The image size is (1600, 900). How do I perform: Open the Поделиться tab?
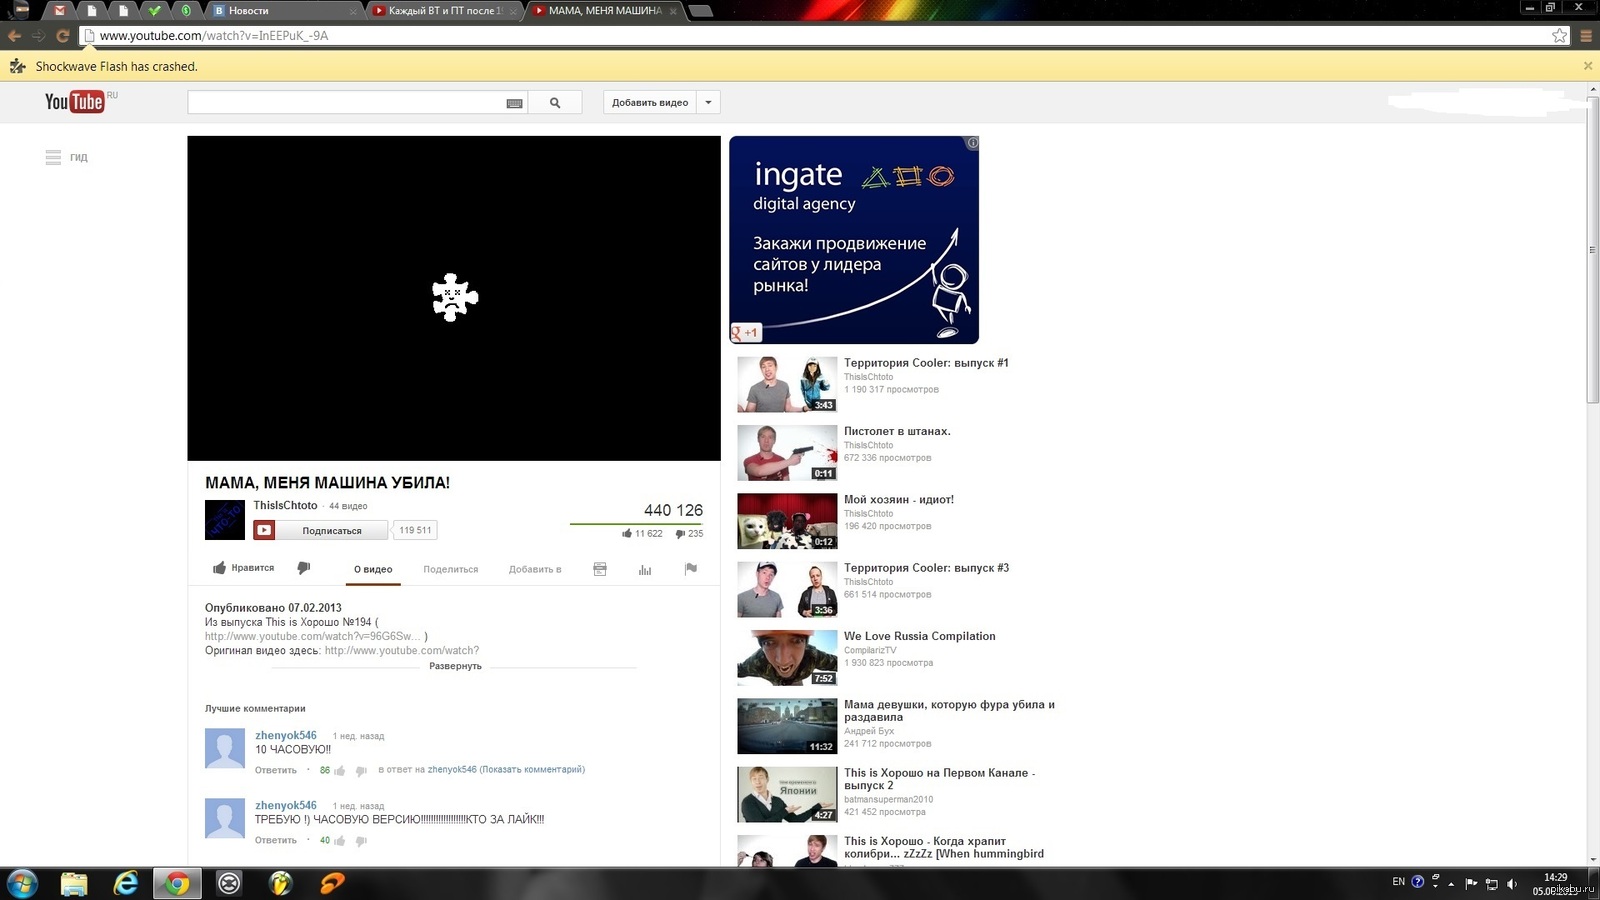pyautogui.click(x=451, y=569)
